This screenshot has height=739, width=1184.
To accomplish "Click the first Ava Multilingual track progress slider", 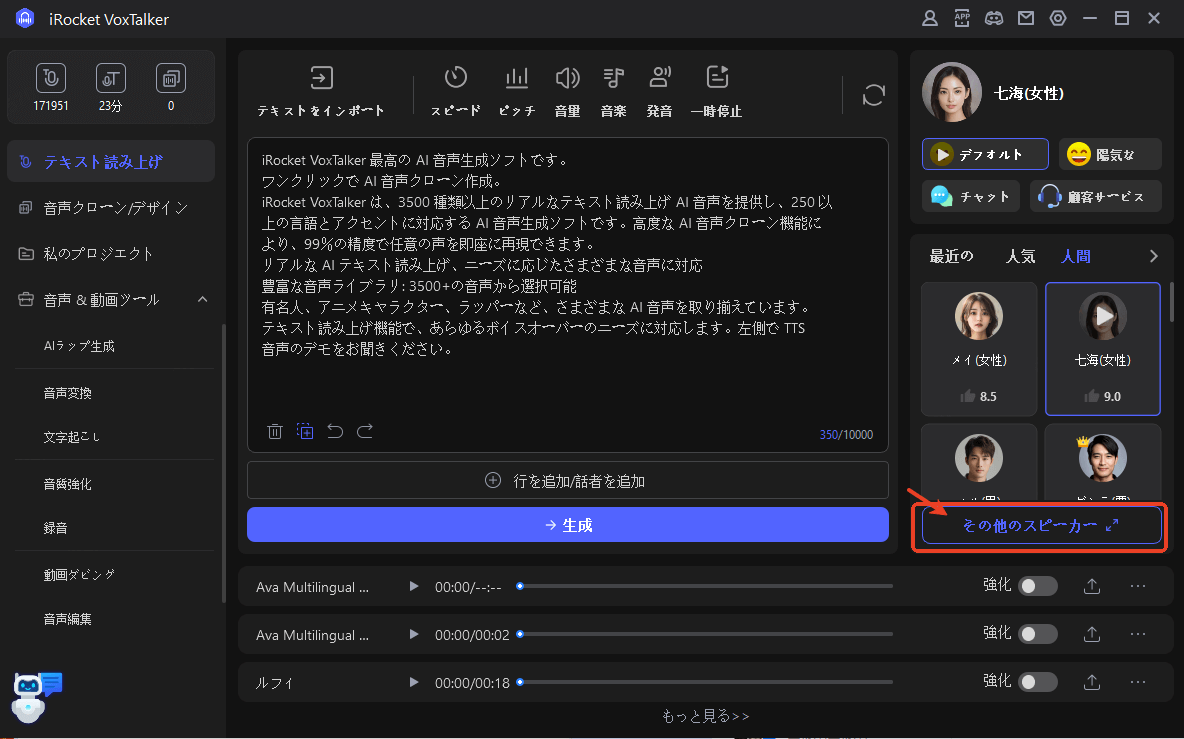I will (706, 586).
